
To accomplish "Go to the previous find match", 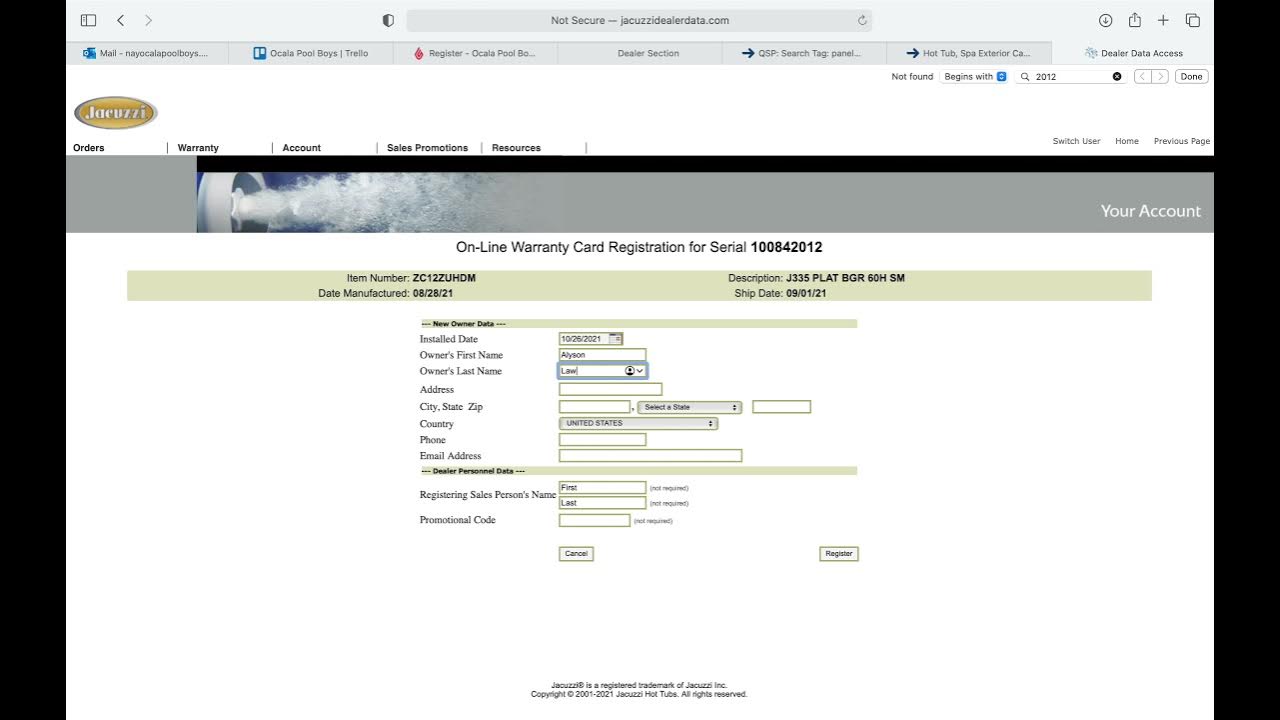I will coord(1142,76).
